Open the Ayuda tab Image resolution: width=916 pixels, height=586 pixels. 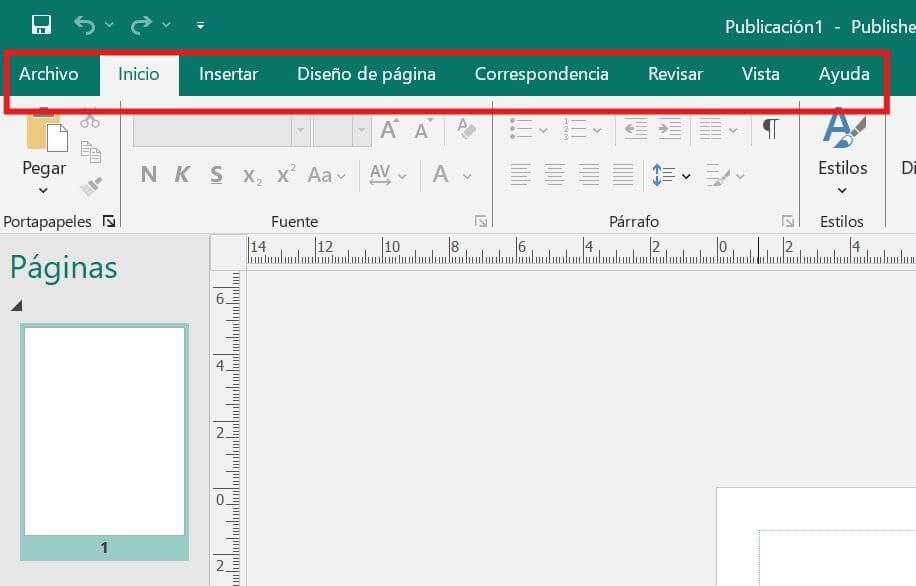844,74
